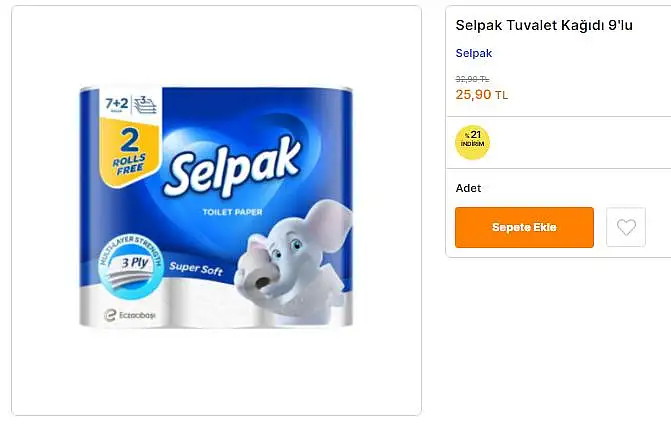
Task: Click the elephant's large gray ear
Action: pyautogui.click(x=327, y=225)
